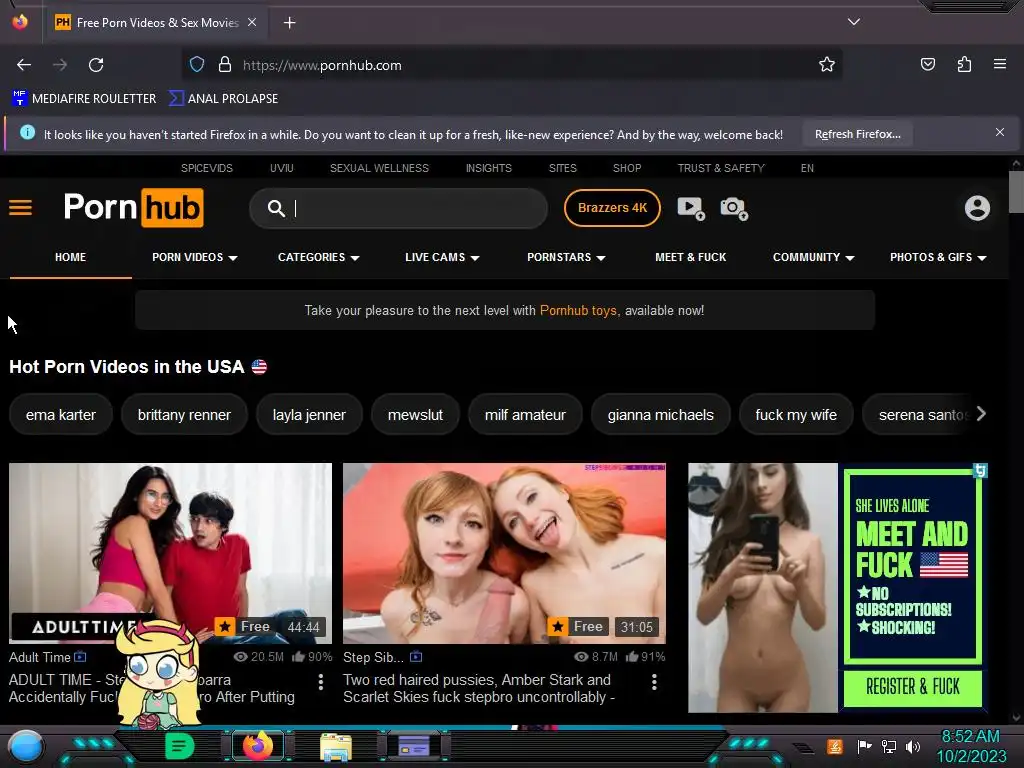This screenshot has width=1024, height=768.
Task: Open the Spicevids top link
Action: click(x=207, y=168)
